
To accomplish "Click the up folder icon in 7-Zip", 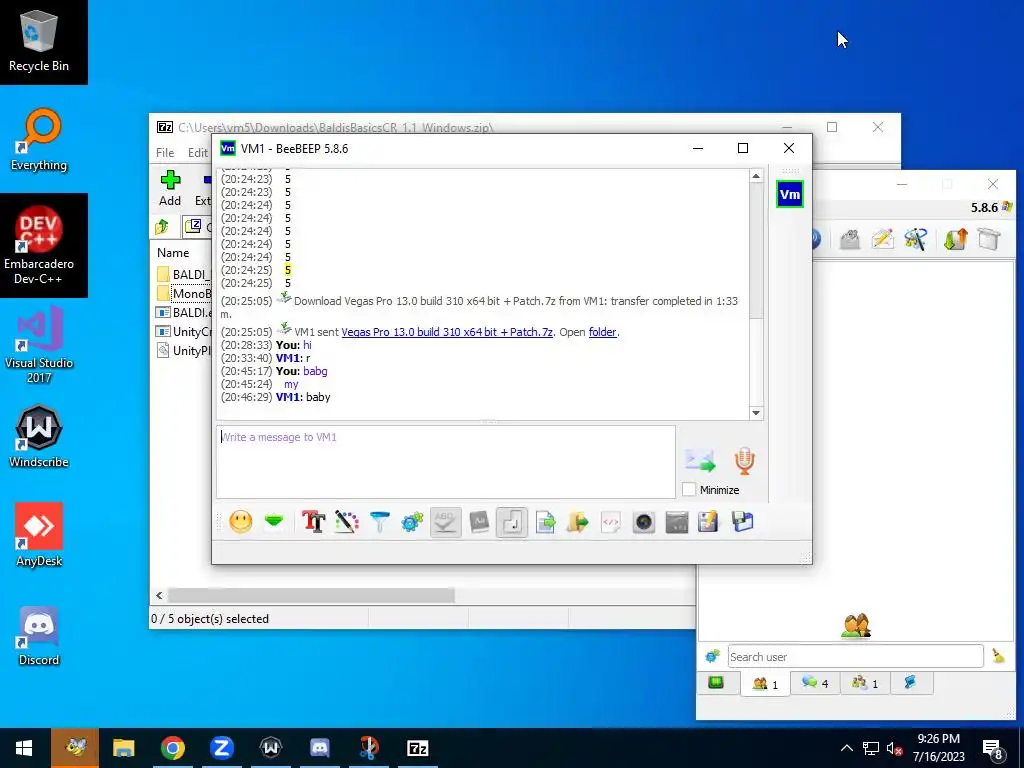I will point(162,227).
